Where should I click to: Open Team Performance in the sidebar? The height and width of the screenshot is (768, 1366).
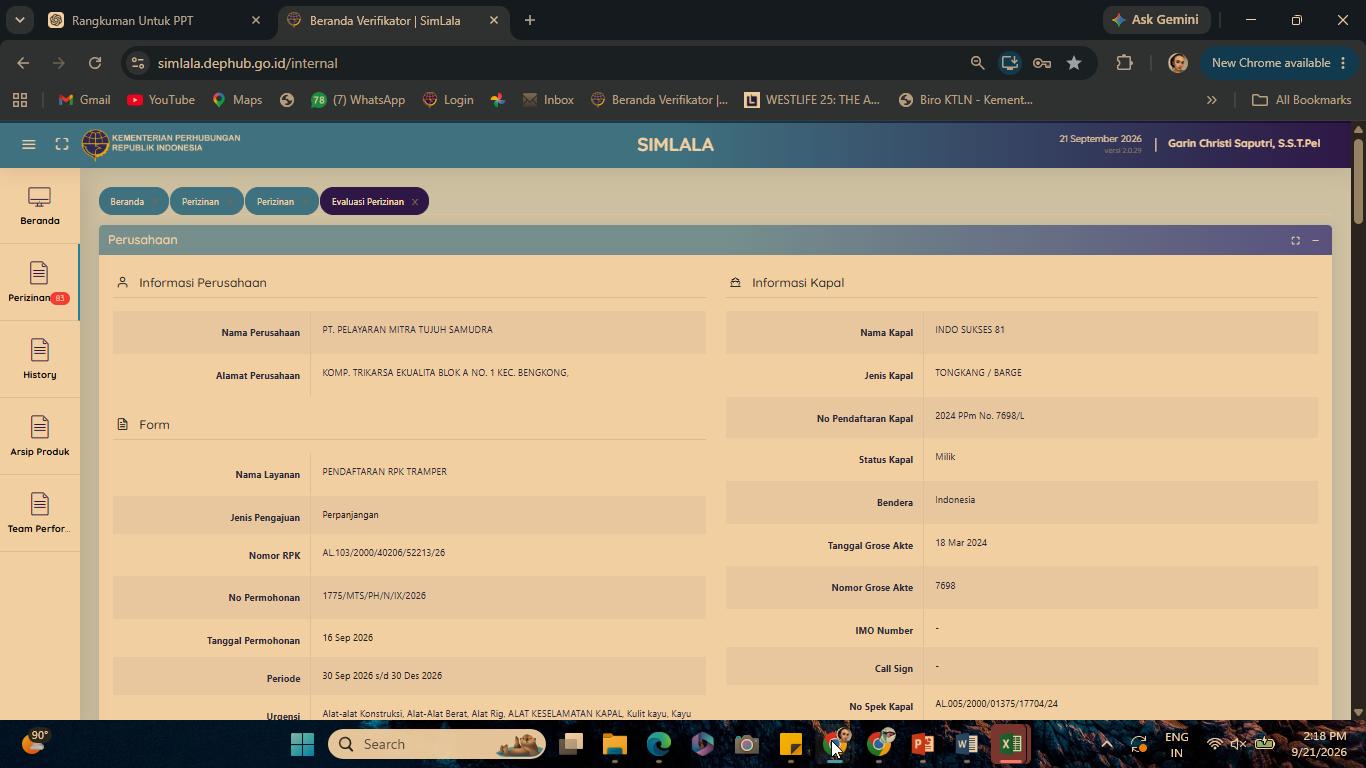click(40, 514)
